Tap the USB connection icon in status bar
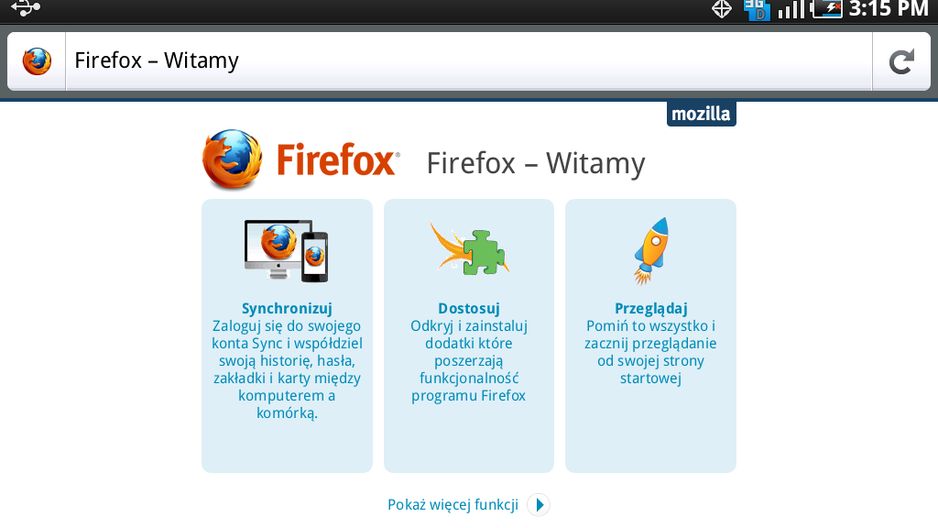Image resolution: width=938 pixels, height=528 pixels. pyautogui.click(x=26, y=8)
